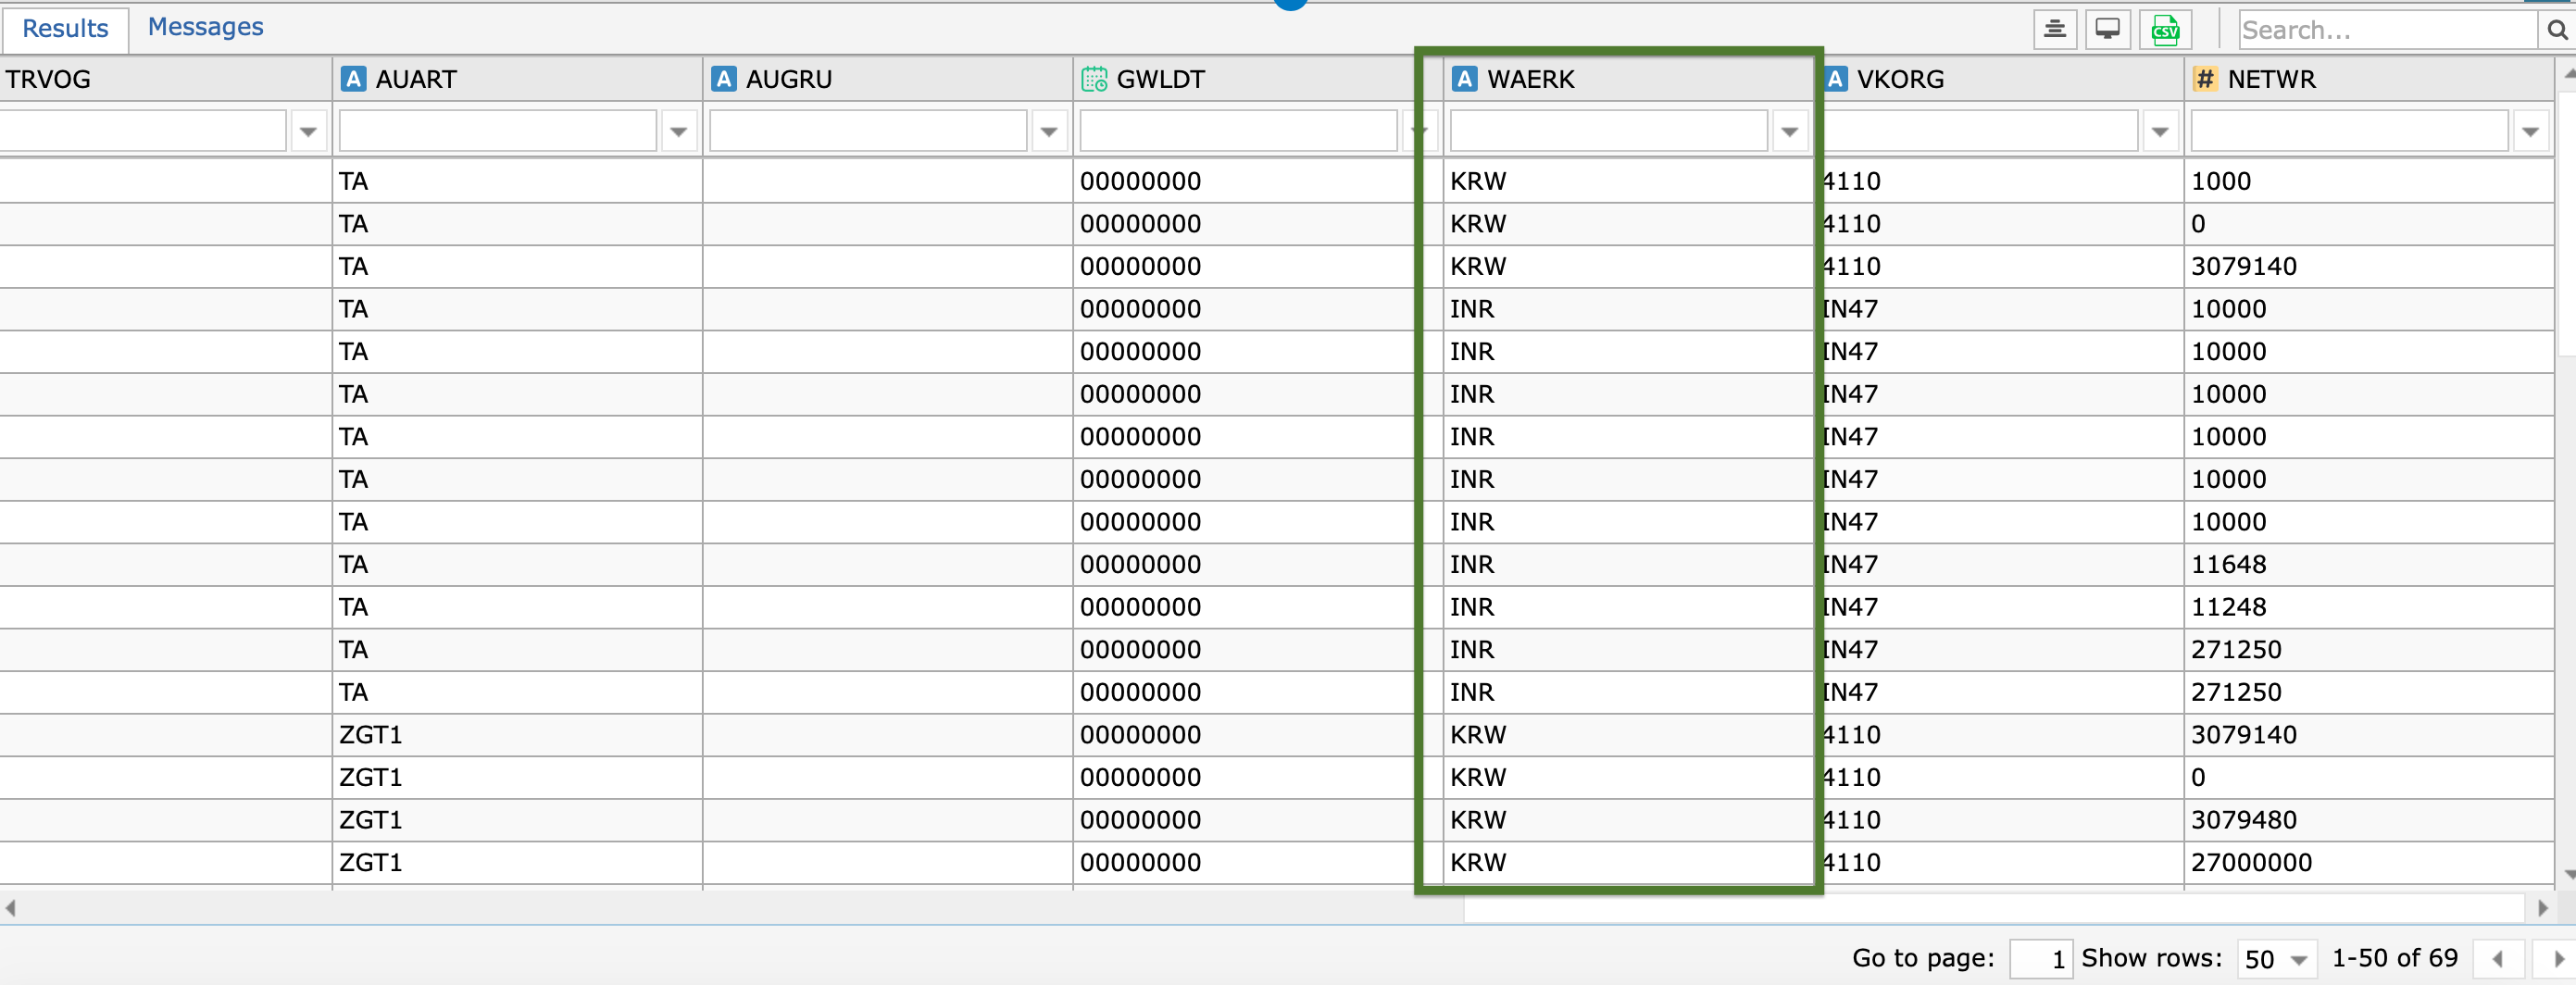Click the AUART cell in the 1000 row
This screenshot has width=2576, height=985.
[x=517, y=181]
